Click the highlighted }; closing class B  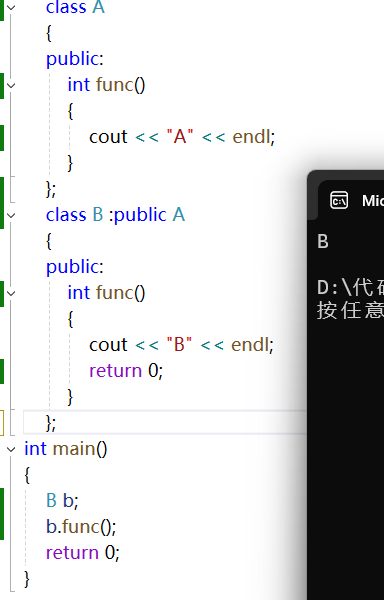(x=51, y=423)
